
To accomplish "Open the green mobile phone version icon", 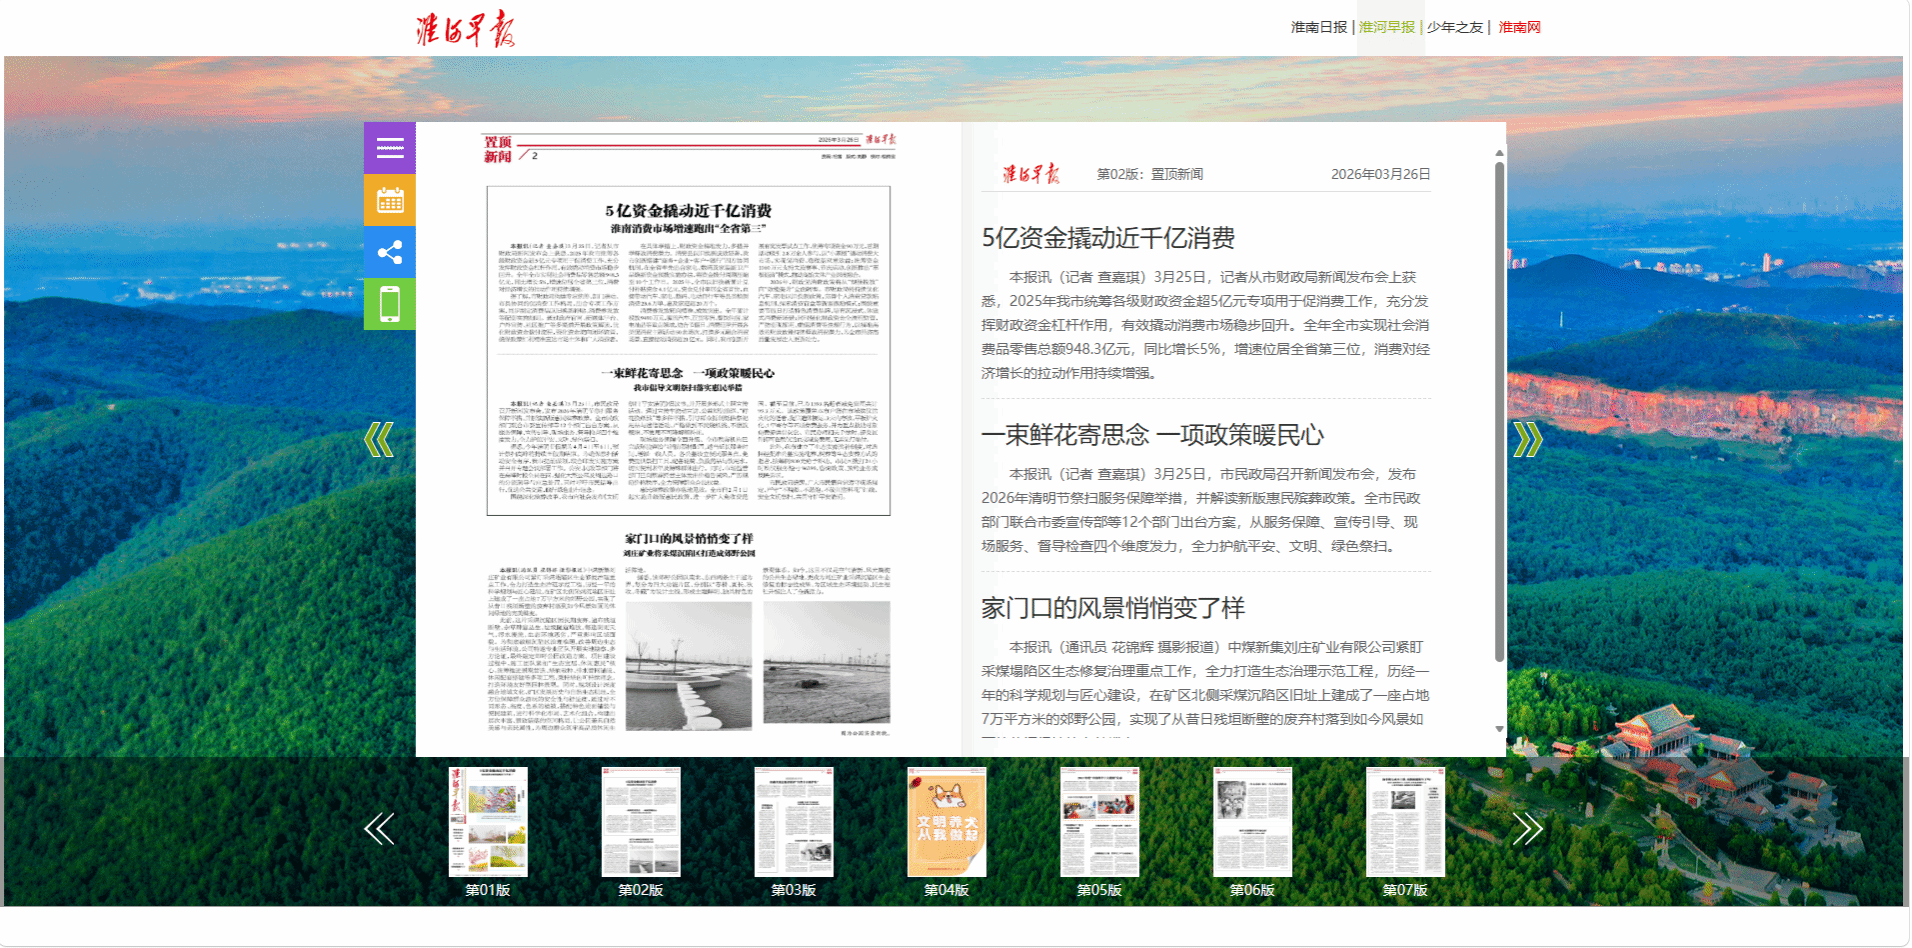I will (390, 304).
